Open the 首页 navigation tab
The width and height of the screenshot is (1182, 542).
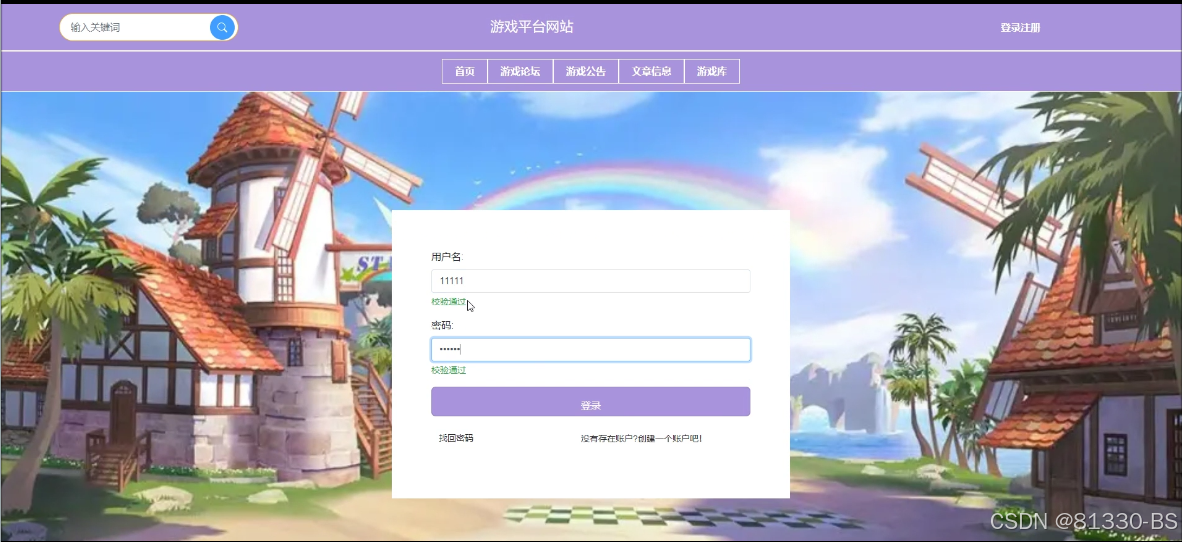(x=464, y=72)
